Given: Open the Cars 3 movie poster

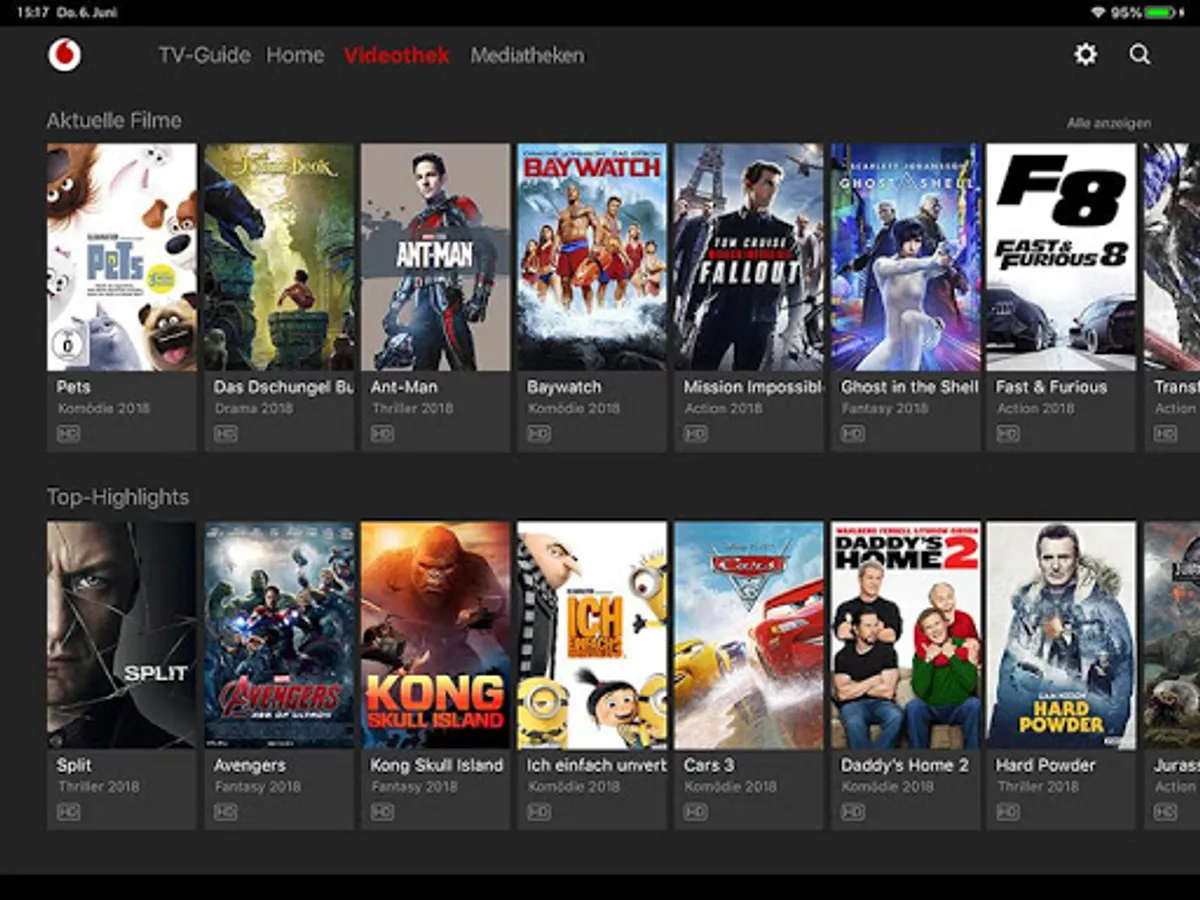Looking at the screenshot, I should [x=749, y=635].
